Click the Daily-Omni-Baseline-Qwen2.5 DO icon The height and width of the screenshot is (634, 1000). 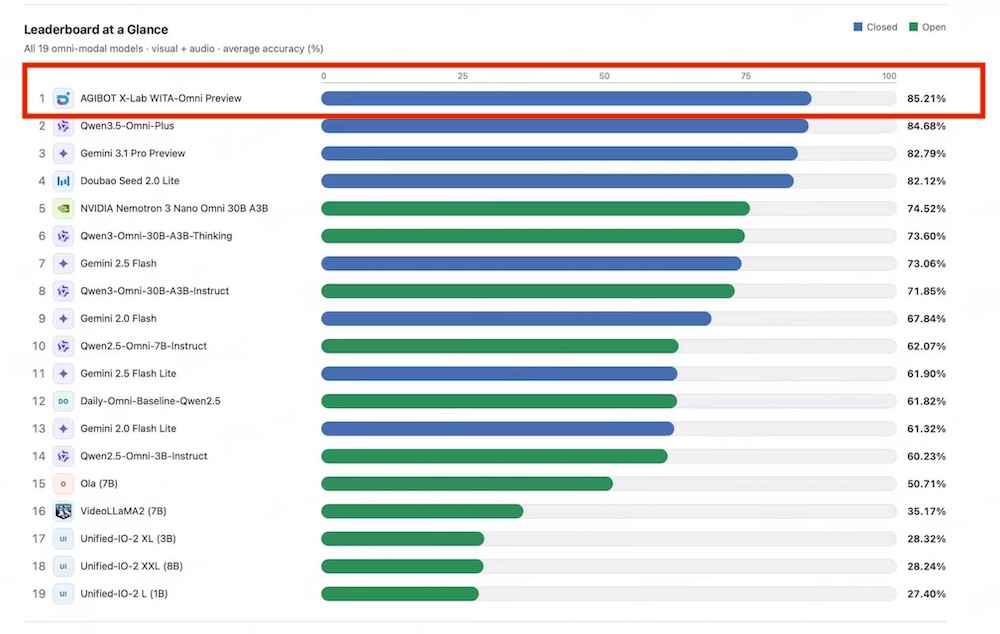(x=63, y=401)
